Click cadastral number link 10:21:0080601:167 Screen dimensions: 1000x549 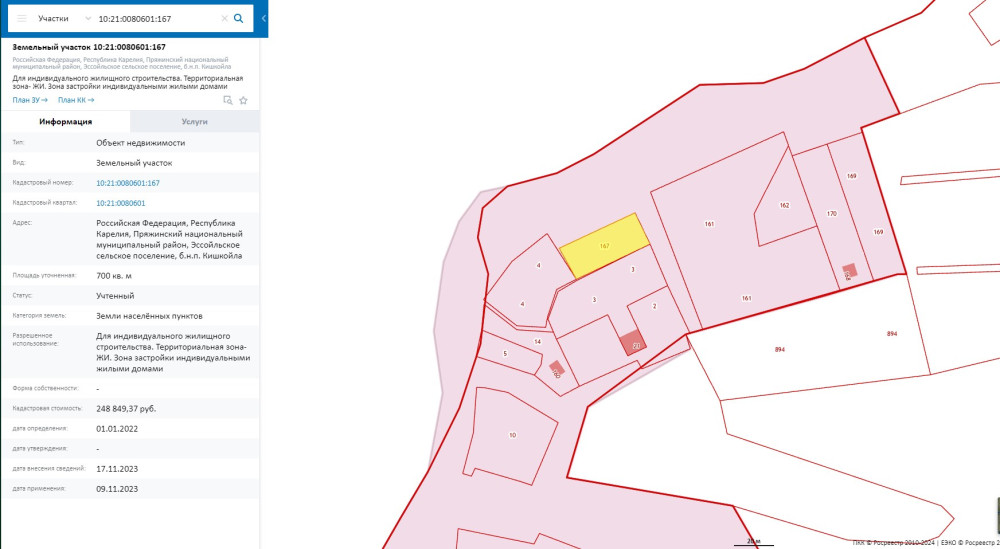[128, 183]
